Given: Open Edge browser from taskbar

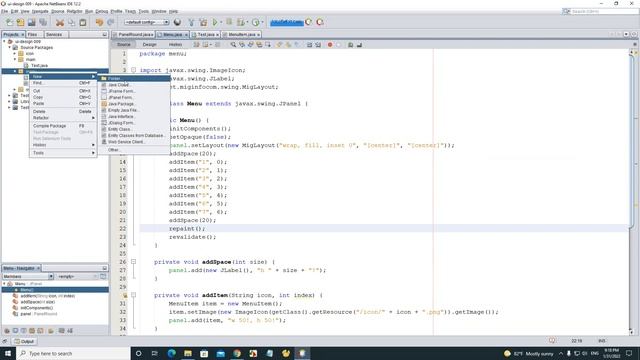Looking at the screenshot, I should pos(171,353).
